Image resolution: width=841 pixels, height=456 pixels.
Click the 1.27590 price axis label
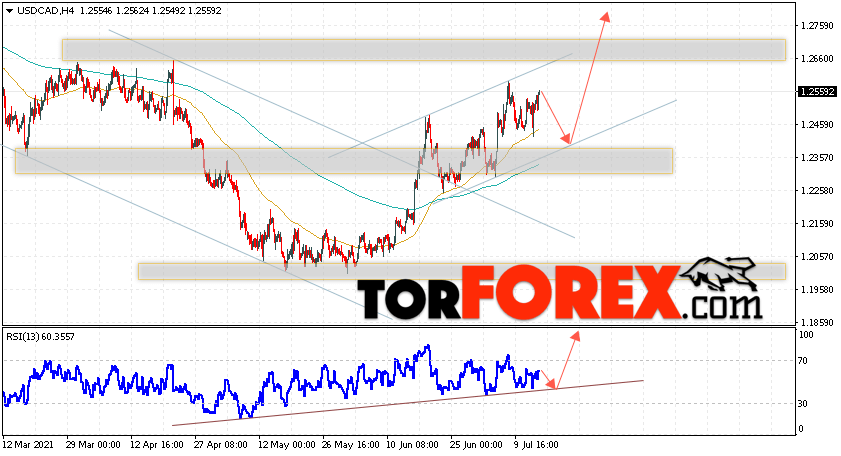[817, 25]
